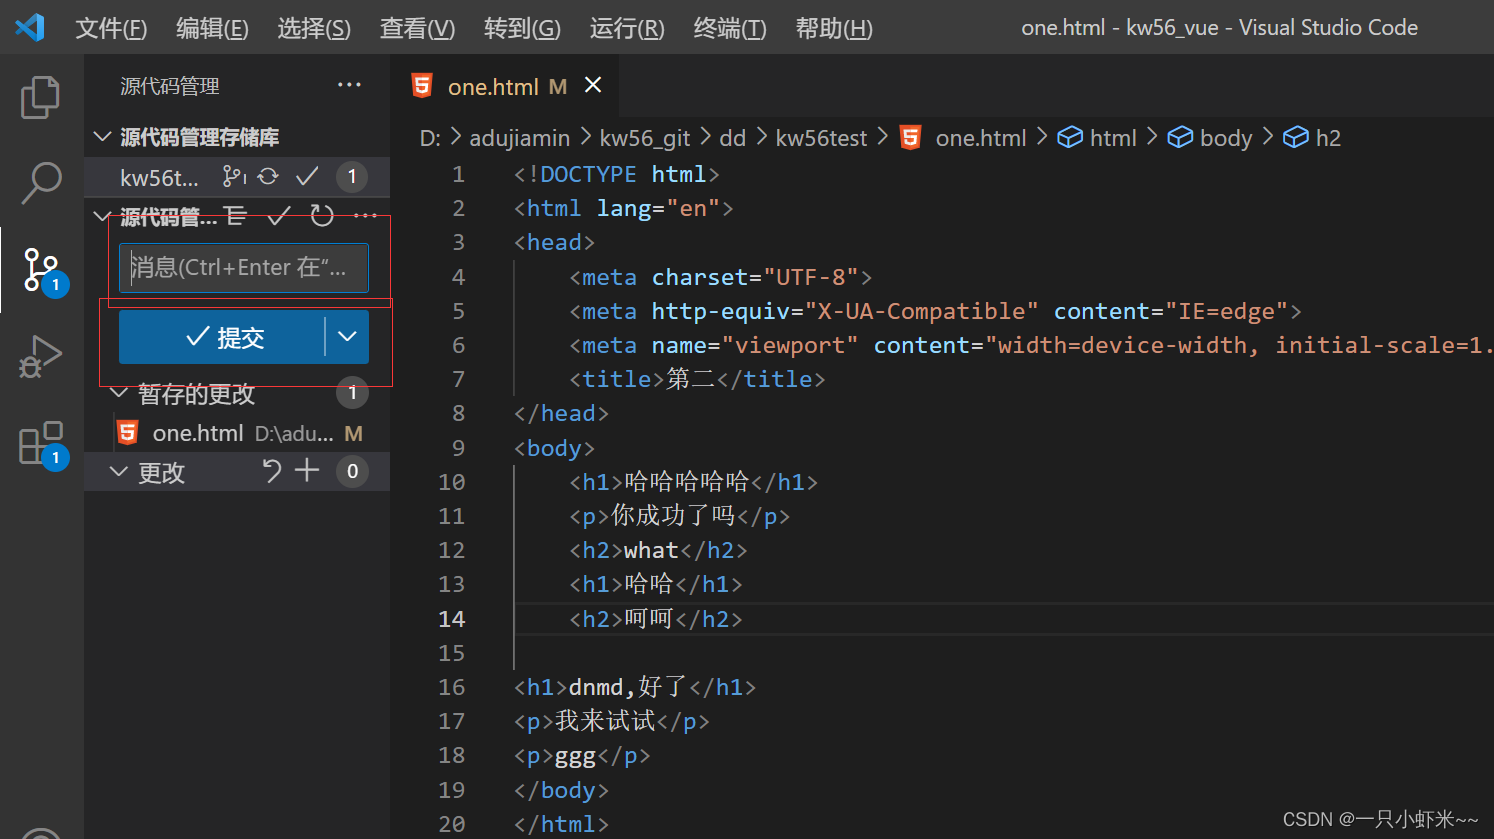Viewport: 1494px width, 839px height.
Task: Open more actions in 源代码管理 header
Action: 349,85
